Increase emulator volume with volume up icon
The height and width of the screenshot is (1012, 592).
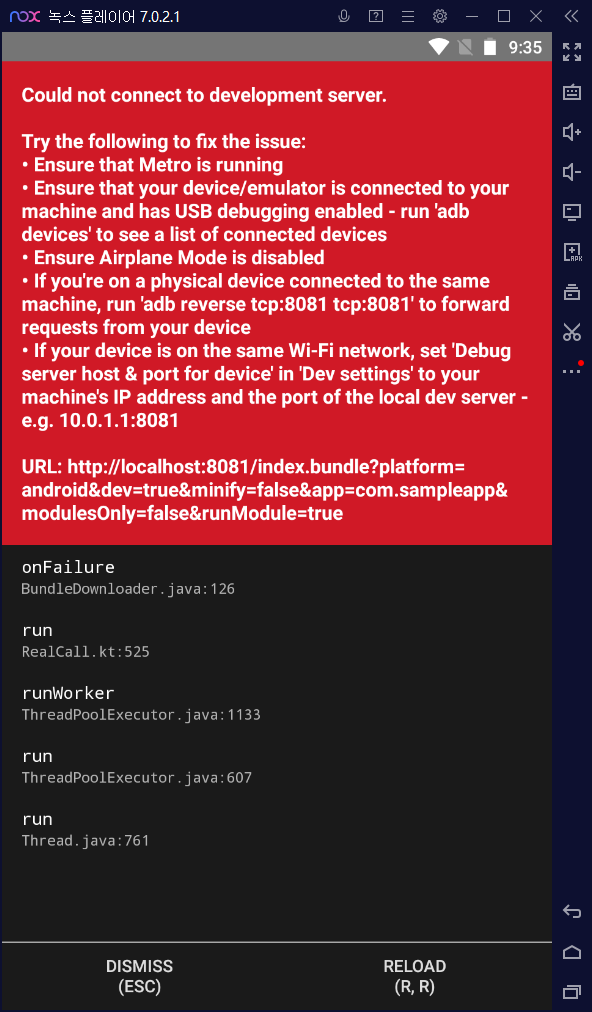click(x=571, y=132)
